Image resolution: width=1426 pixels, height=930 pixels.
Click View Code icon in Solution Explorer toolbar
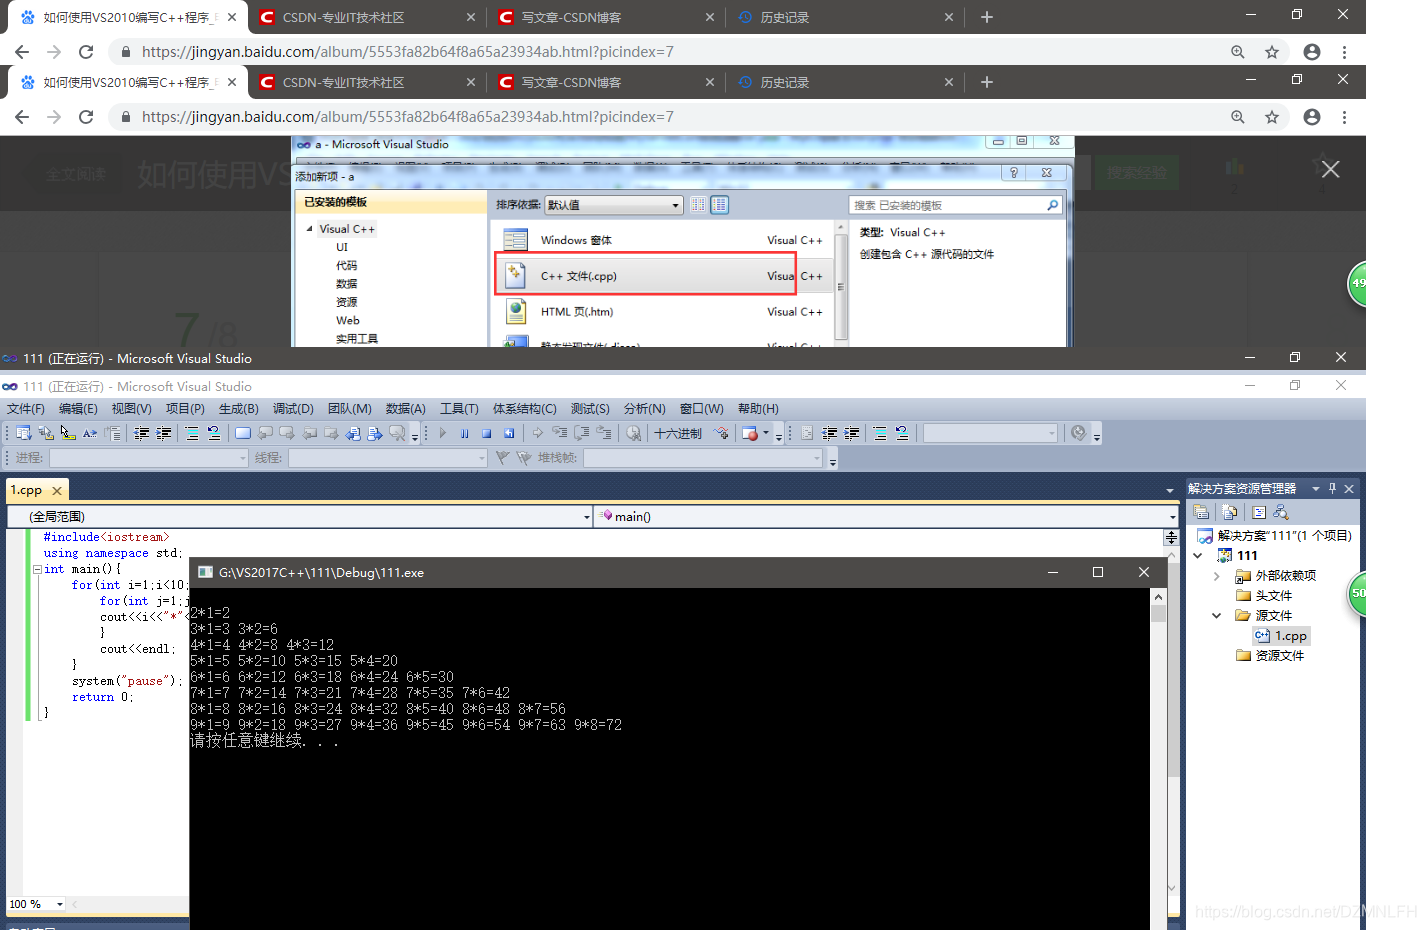click(1259, 512)
